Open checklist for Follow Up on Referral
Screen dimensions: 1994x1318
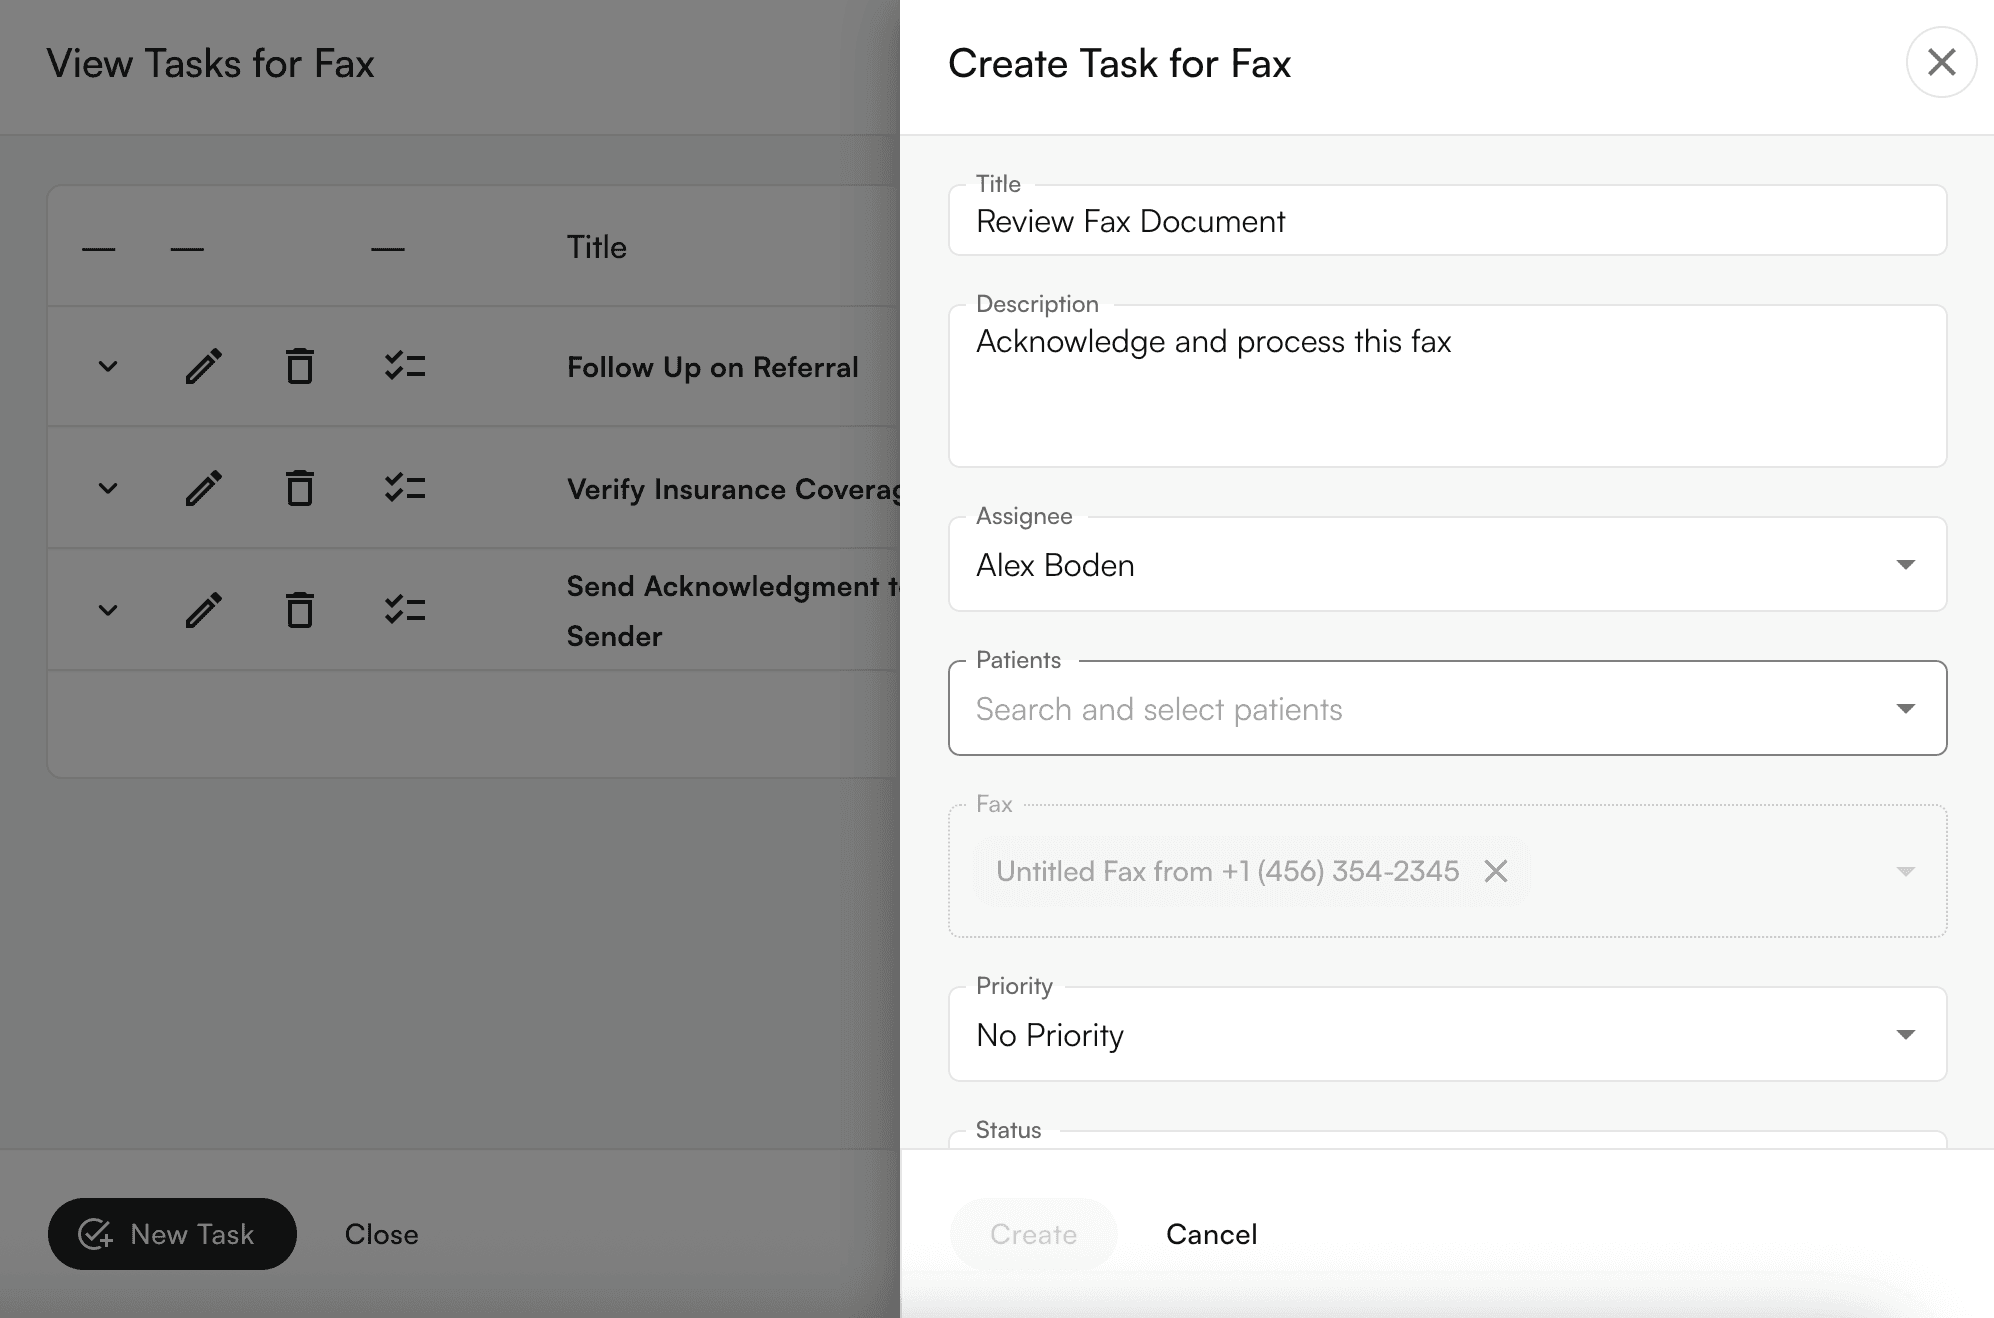click(405, 366)
